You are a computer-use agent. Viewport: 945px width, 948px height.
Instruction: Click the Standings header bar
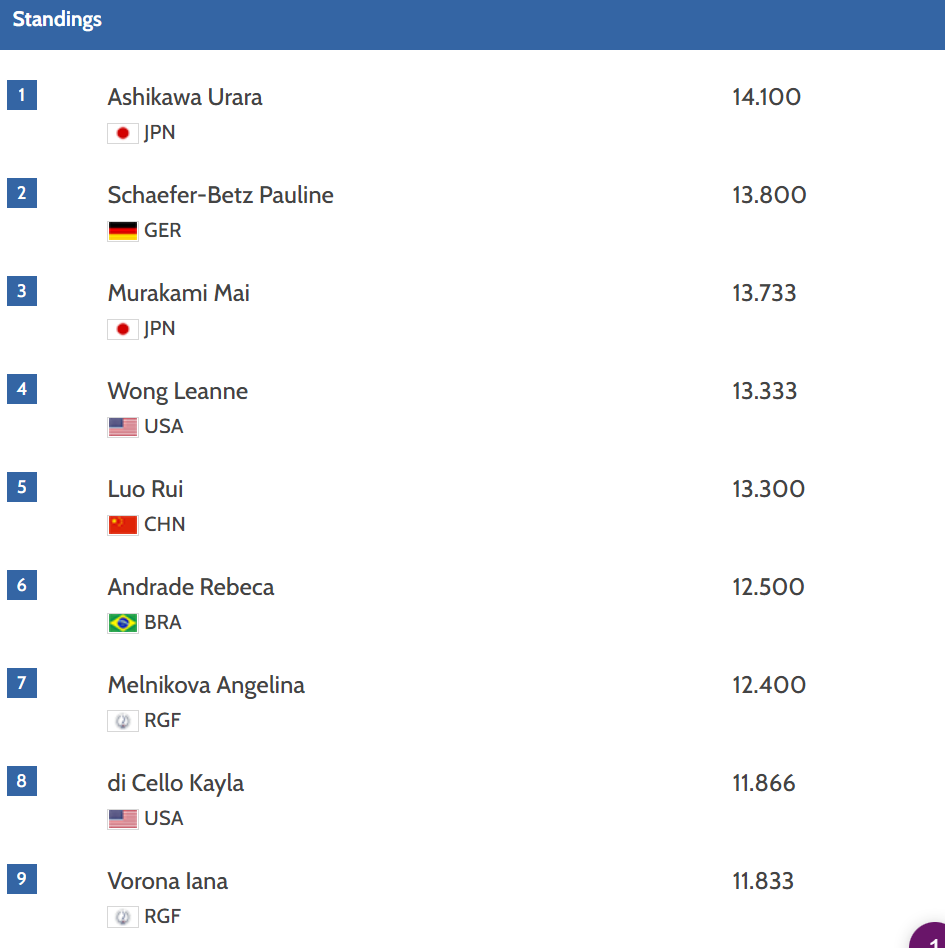[472, 24]
